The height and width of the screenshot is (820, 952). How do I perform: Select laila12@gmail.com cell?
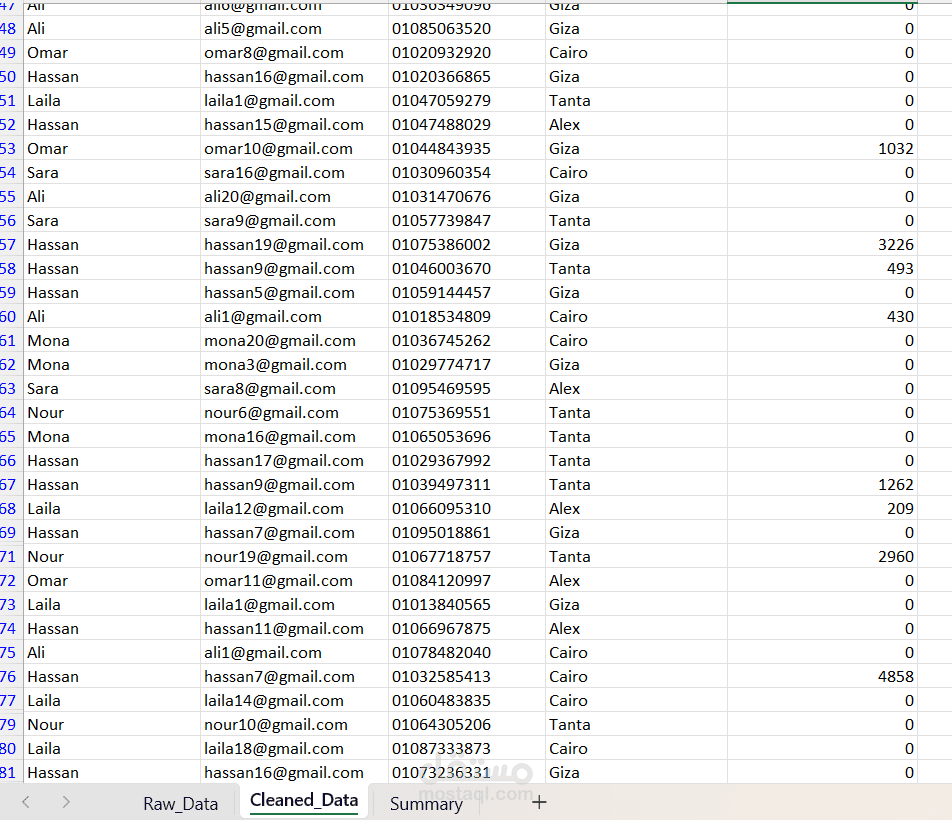pos(294,509)
